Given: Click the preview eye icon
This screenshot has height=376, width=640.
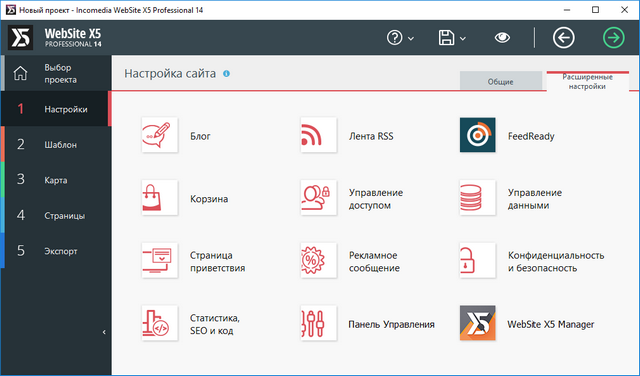Looking at the screenshot, I should [502, 38].
